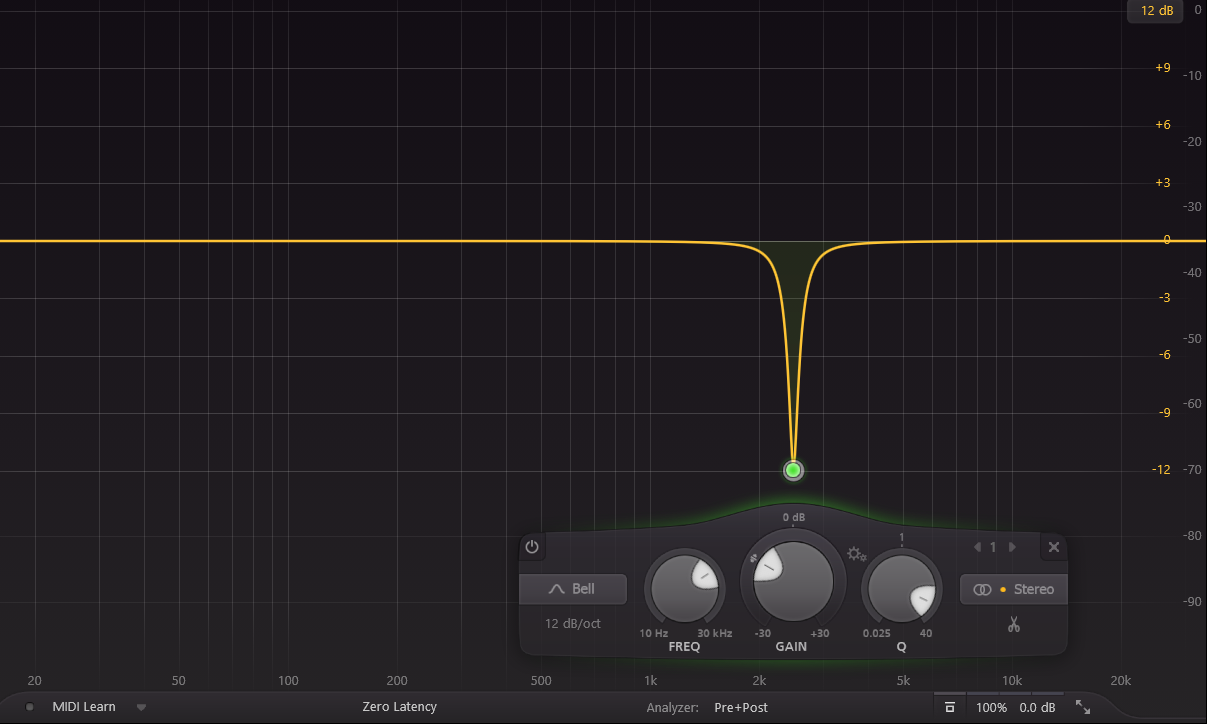Image resolution: width=1207 pixels, height=724 pixels.
Task: Click output options icon beside 100%
Action: [949, 707]
